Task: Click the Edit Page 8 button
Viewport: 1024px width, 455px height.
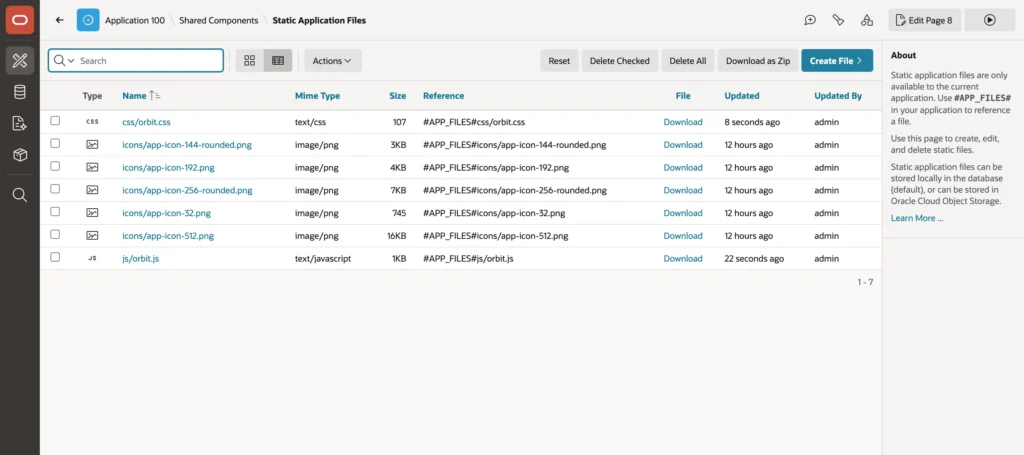Action: pos(925,20)
